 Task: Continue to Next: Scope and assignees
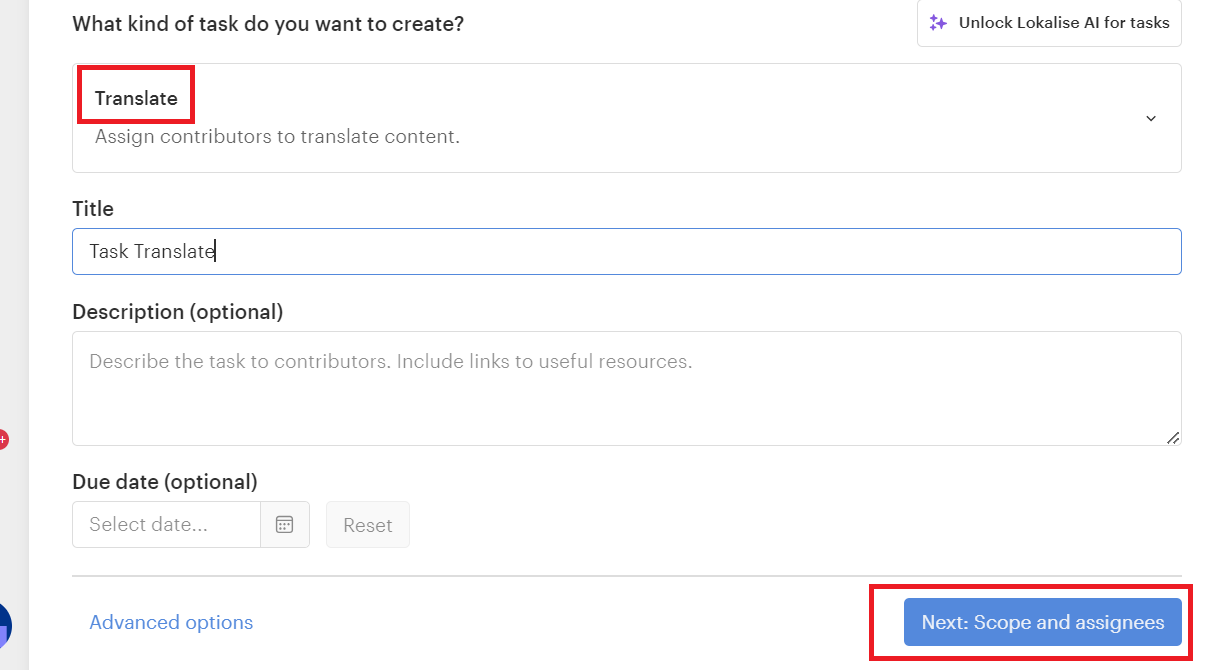tap(1042, 622)
